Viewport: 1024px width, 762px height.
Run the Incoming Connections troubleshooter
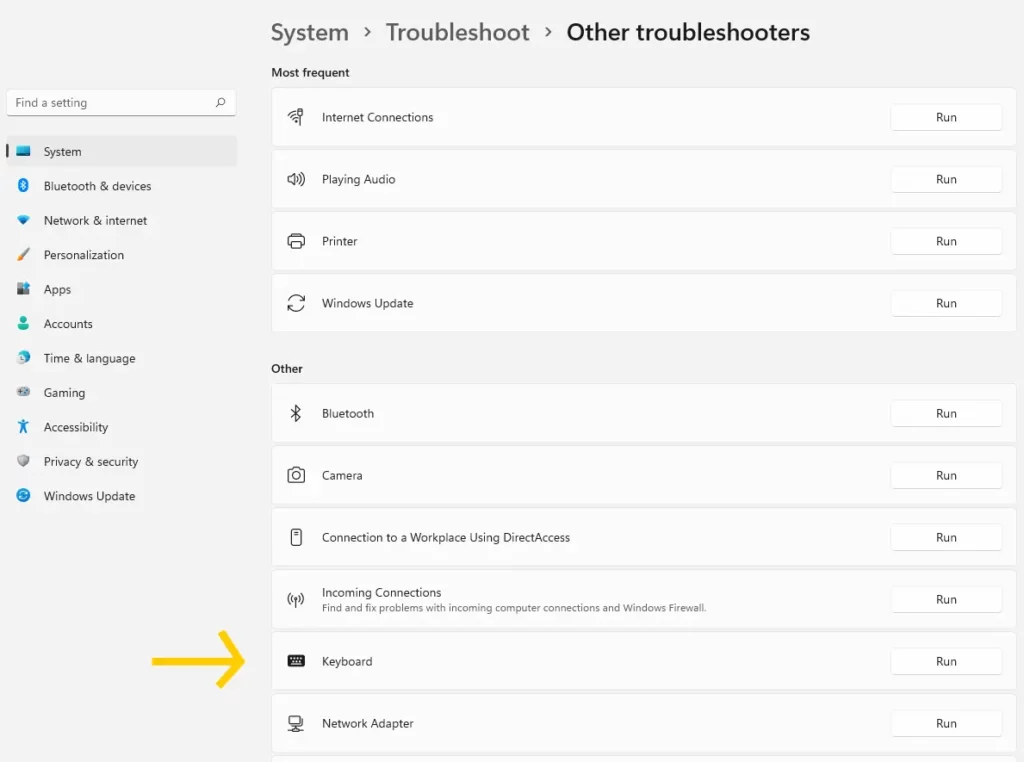pos(946,599)
